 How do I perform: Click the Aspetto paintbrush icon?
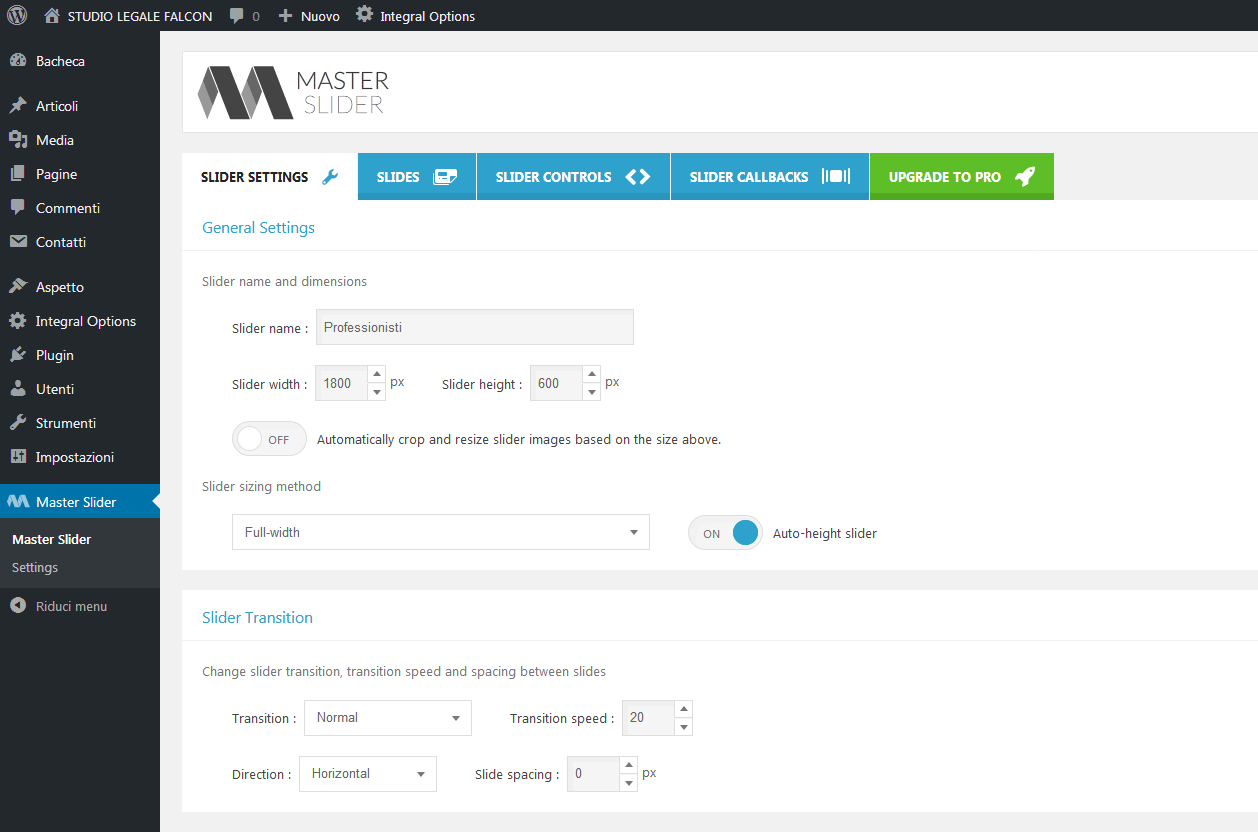(x=18, y=287)
